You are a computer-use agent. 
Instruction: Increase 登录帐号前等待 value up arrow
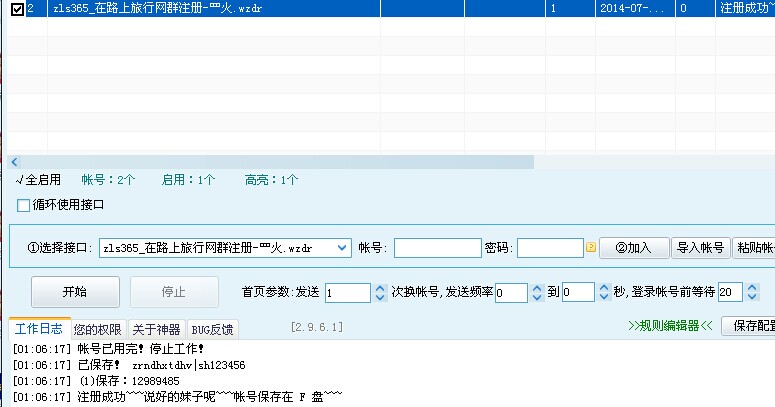coord(752,287)
